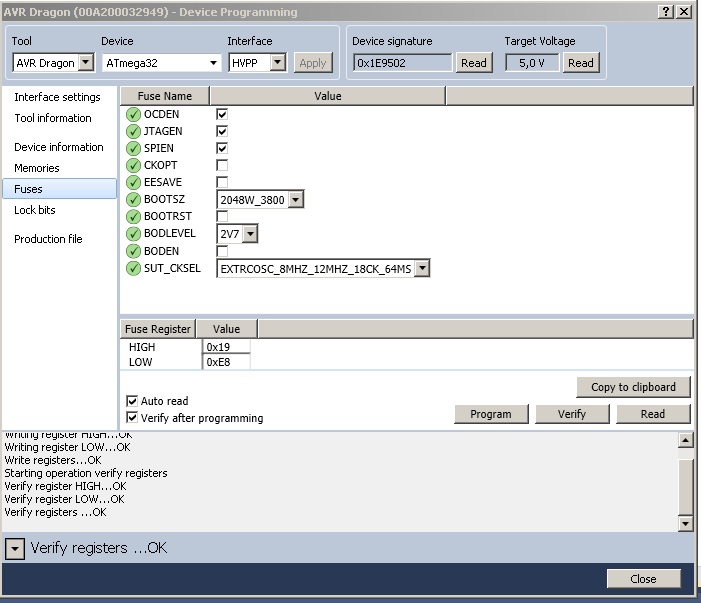Enable the BOOTRST fuse checkbox
The image size is (701, 603).
[x=222, y=216]
